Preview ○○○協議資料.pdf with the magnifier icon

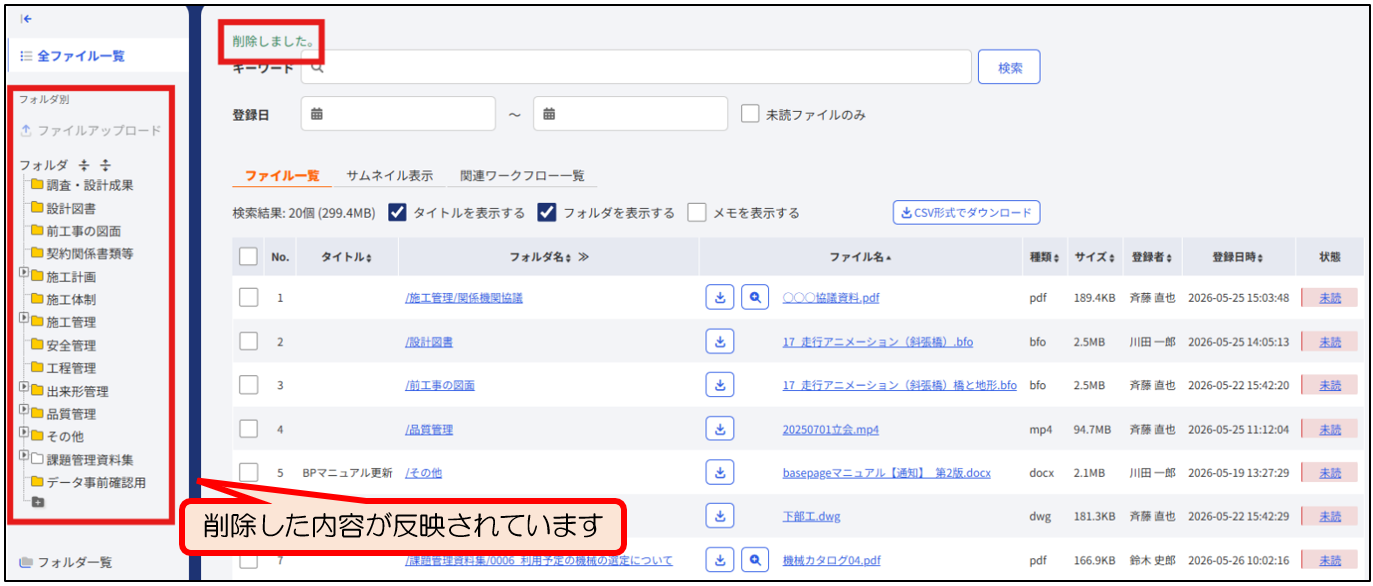coord(755,297)
